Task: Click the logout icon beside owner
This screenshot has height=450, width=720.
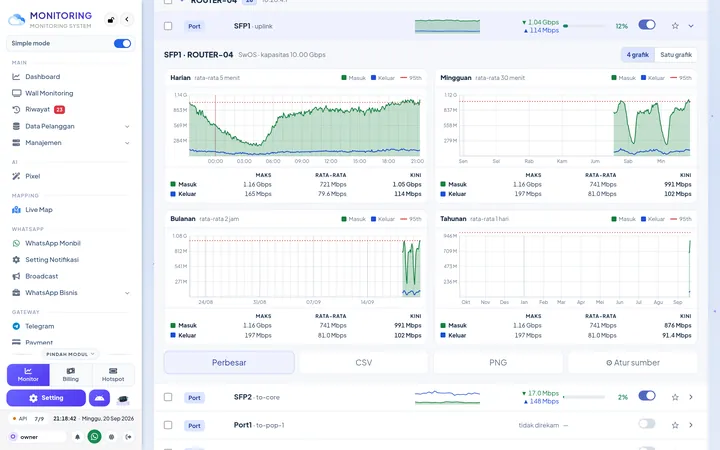Action: pyautogui.click(x=129, y=437)
